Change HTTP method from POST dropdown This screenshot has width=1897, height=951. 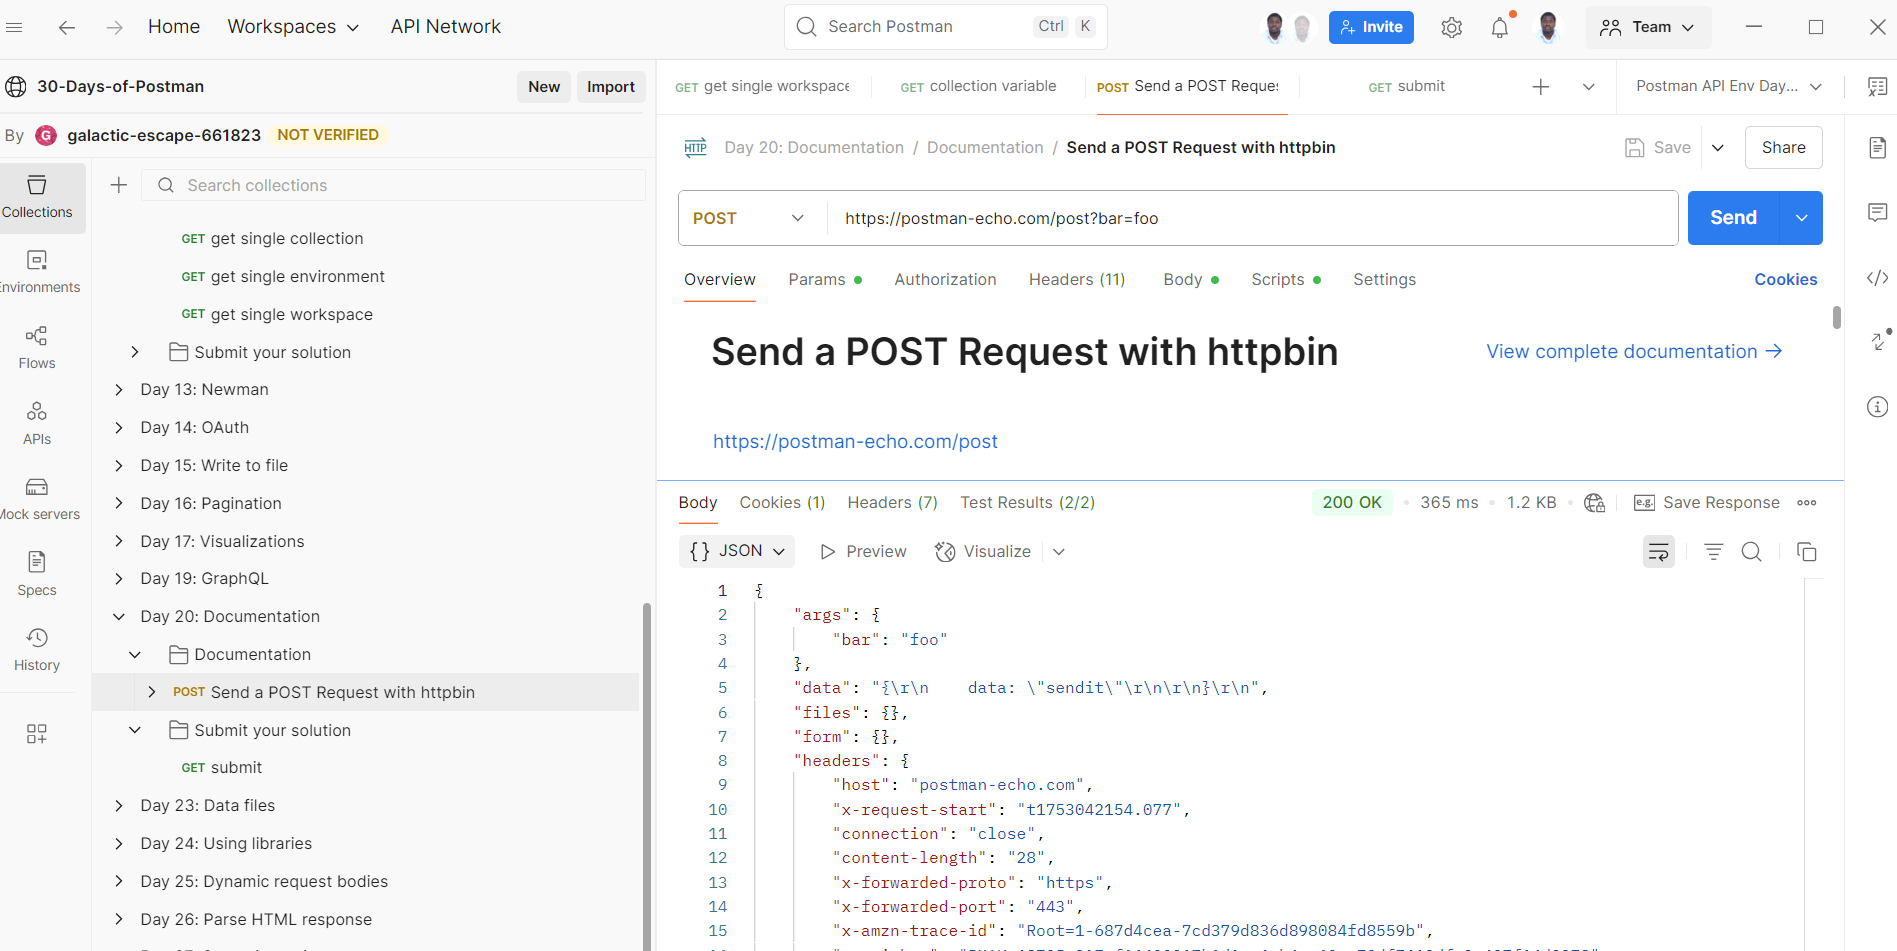click(x=749, y=218)
